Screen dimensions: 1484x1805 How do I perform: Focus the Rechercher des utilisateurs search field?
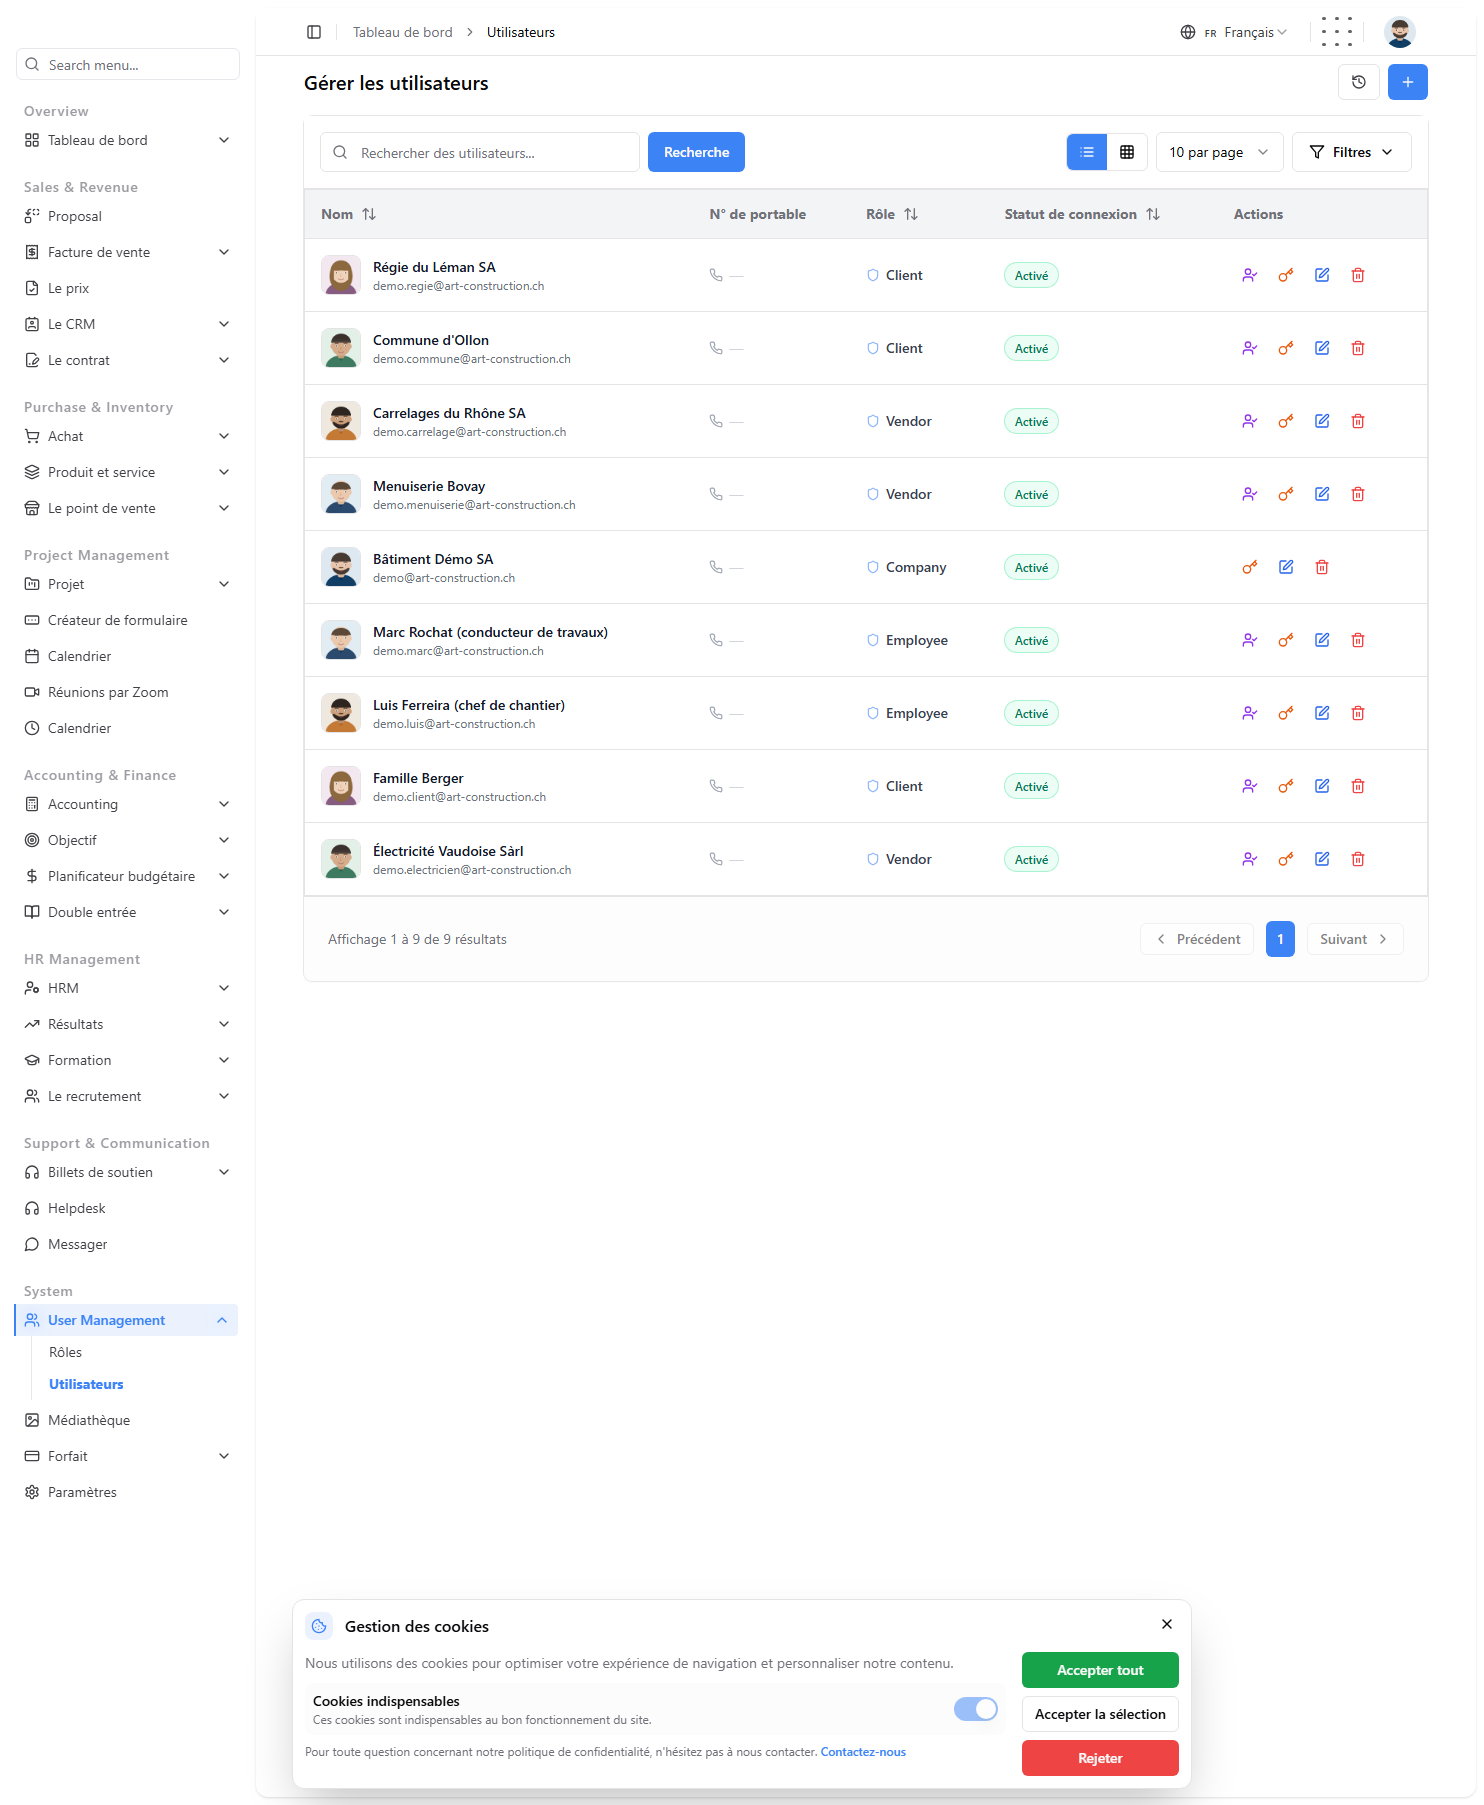[x=480, y=152]
